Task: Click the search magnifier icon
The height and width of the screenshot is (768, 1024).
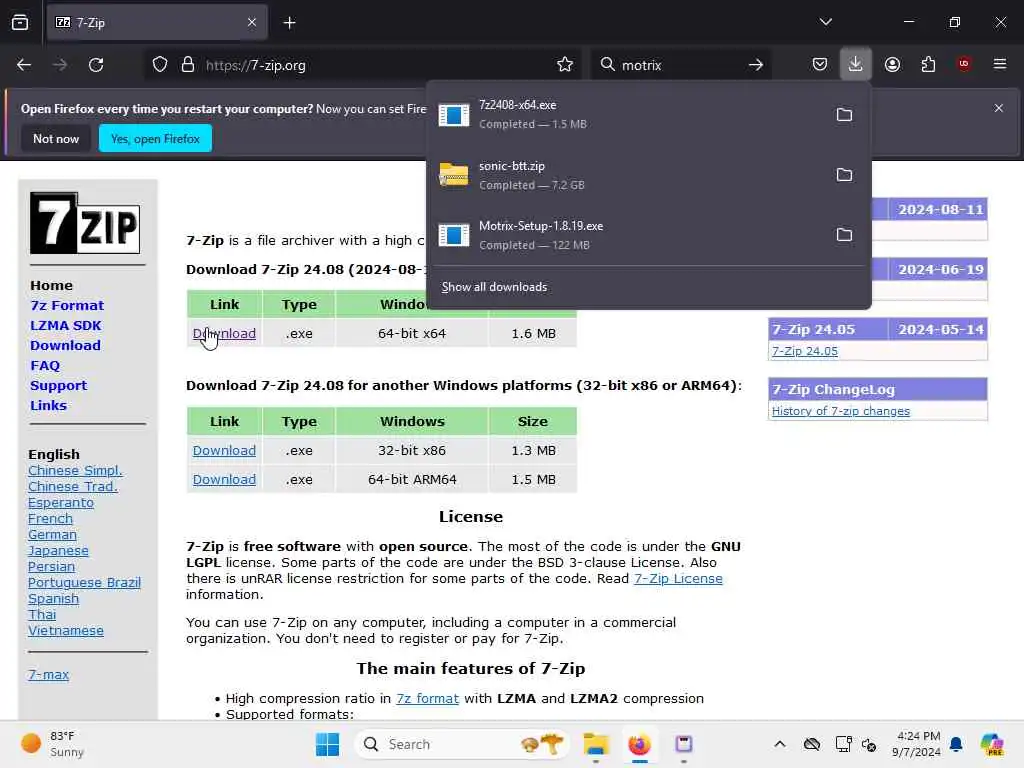Action: 607,65
